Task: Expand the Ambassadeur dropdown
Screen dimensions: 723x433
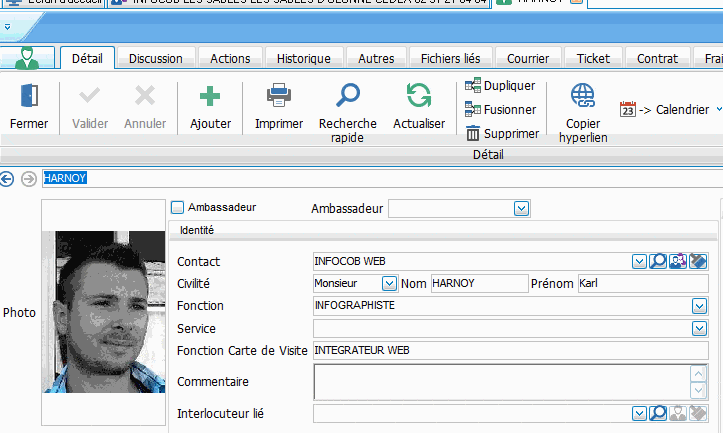Action: coord(520,208)
